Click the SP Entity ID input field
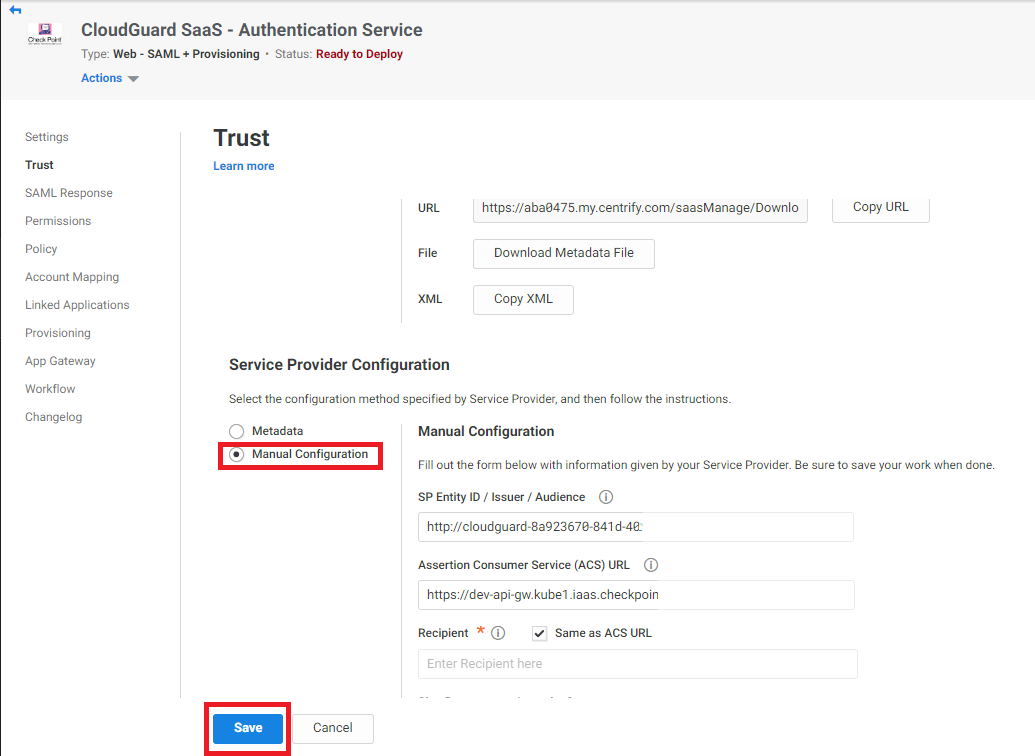 pyautogui.click(x=636, y=527)
